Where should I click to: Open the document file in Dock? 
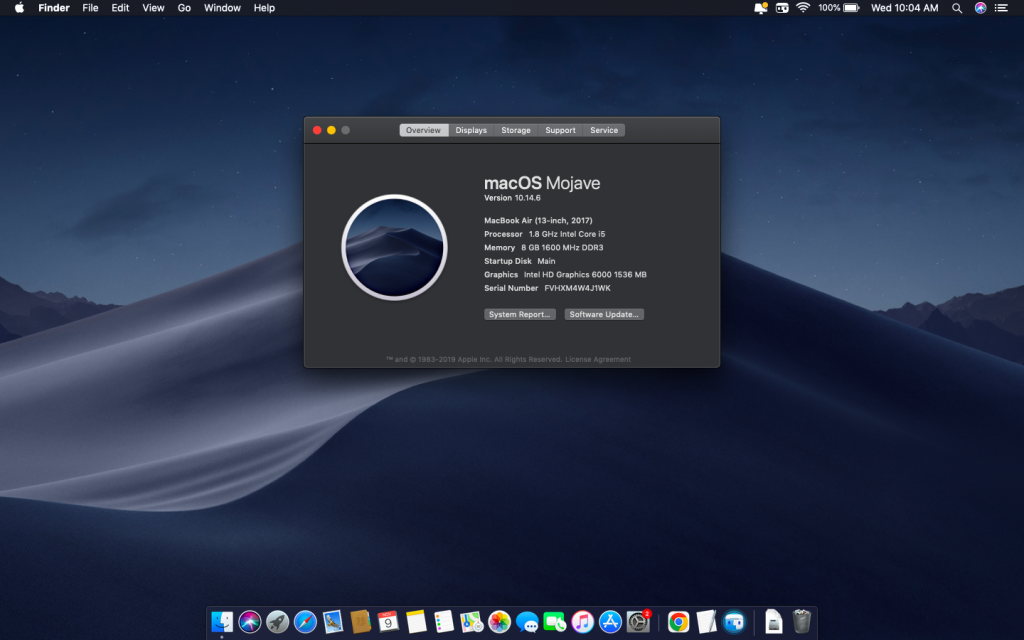[x=773, y=622]
